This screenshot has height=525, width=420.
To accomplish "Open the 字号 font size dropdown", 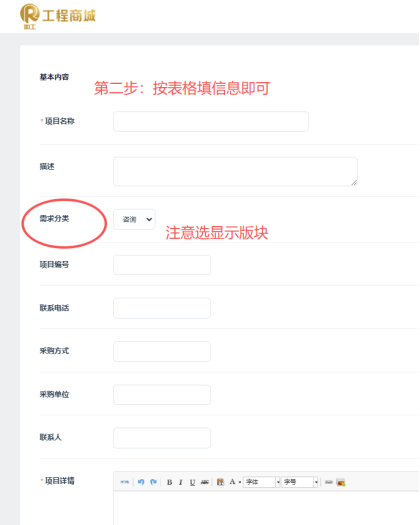I will pyautogui.click(x=299, y=482).
